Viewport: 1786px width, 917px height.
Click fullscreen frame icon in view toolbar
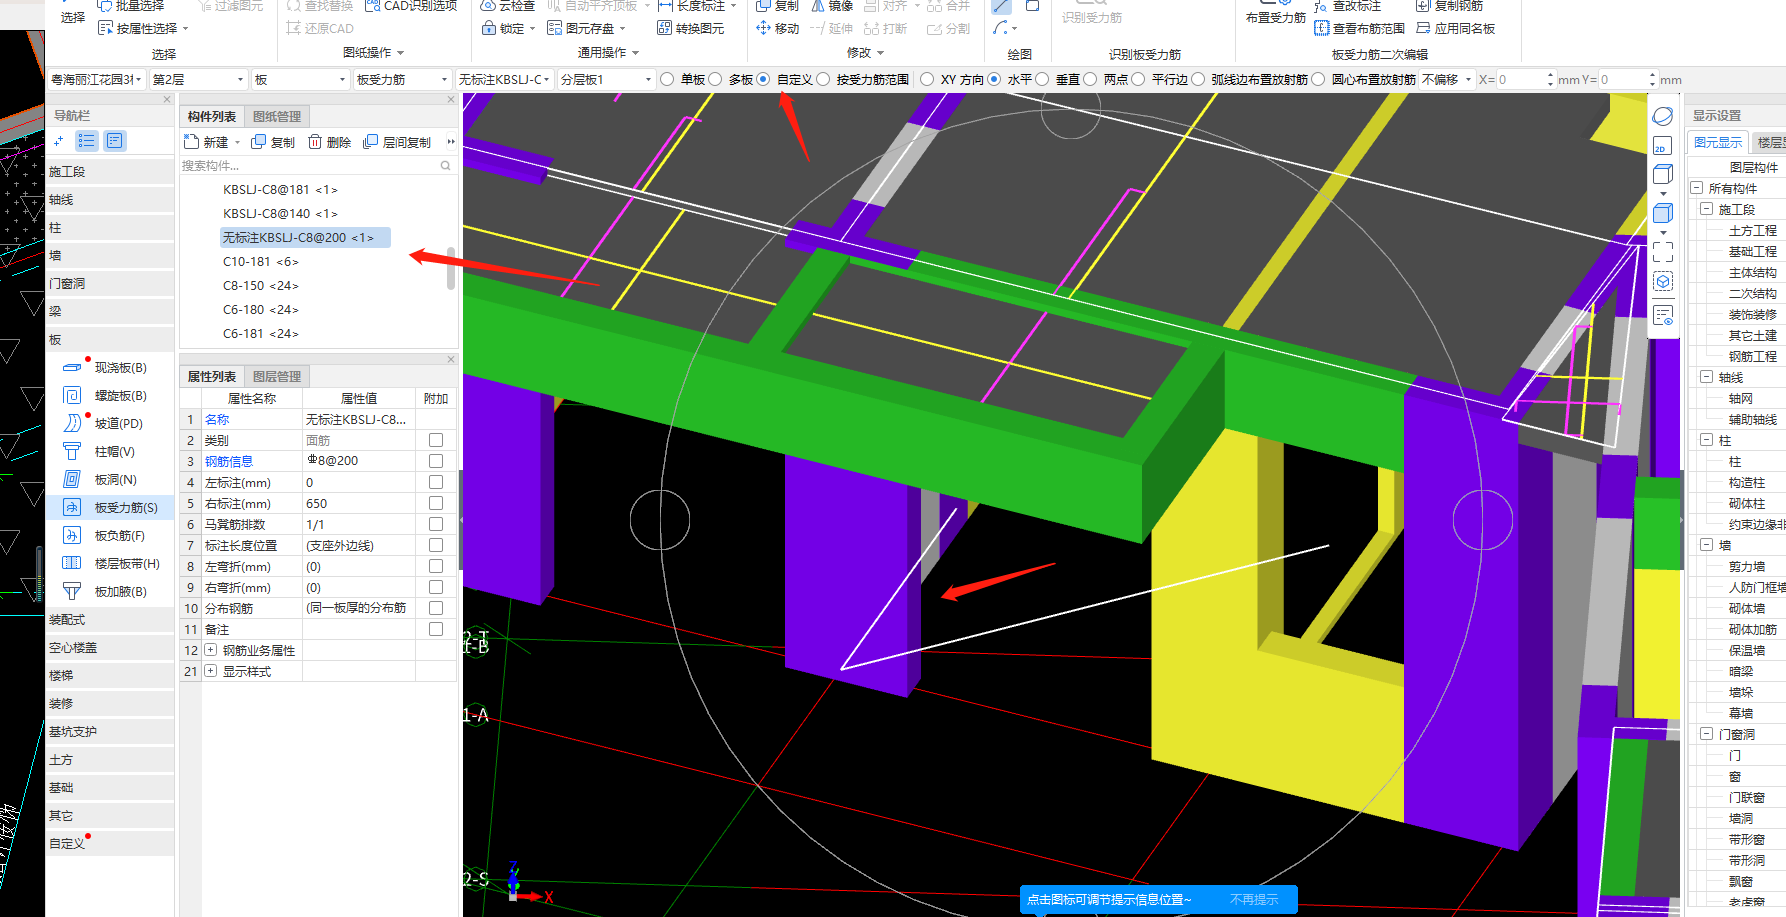pos(1663,251)
